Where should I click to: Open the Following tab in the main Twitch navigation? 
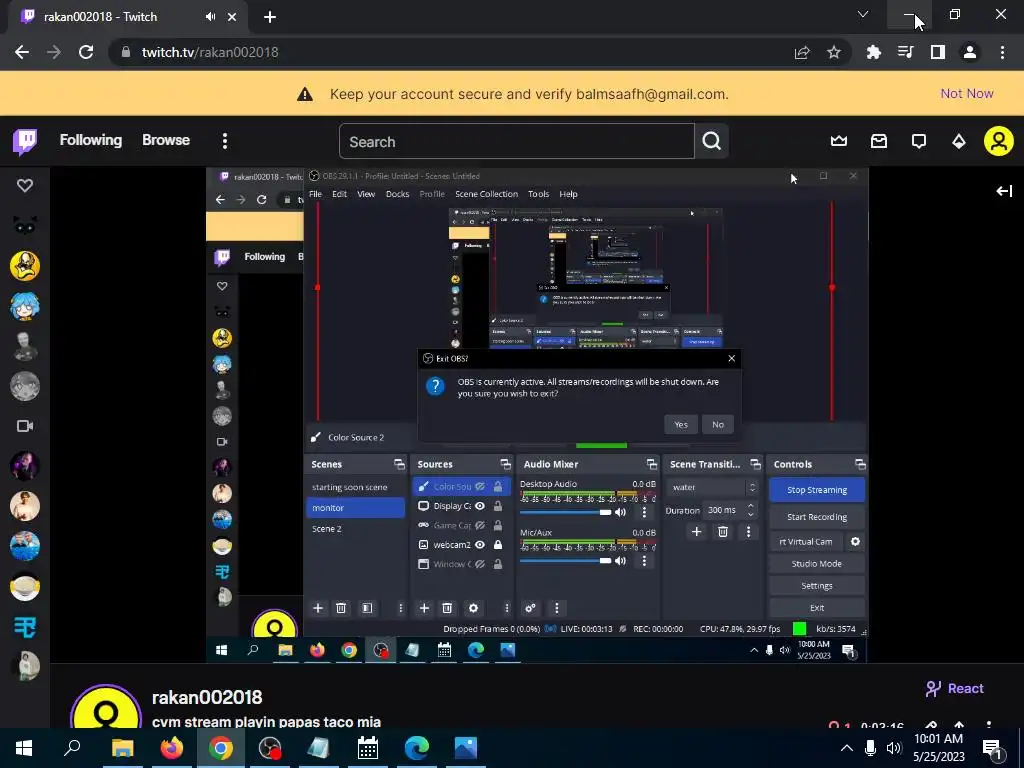pos(91,140)
